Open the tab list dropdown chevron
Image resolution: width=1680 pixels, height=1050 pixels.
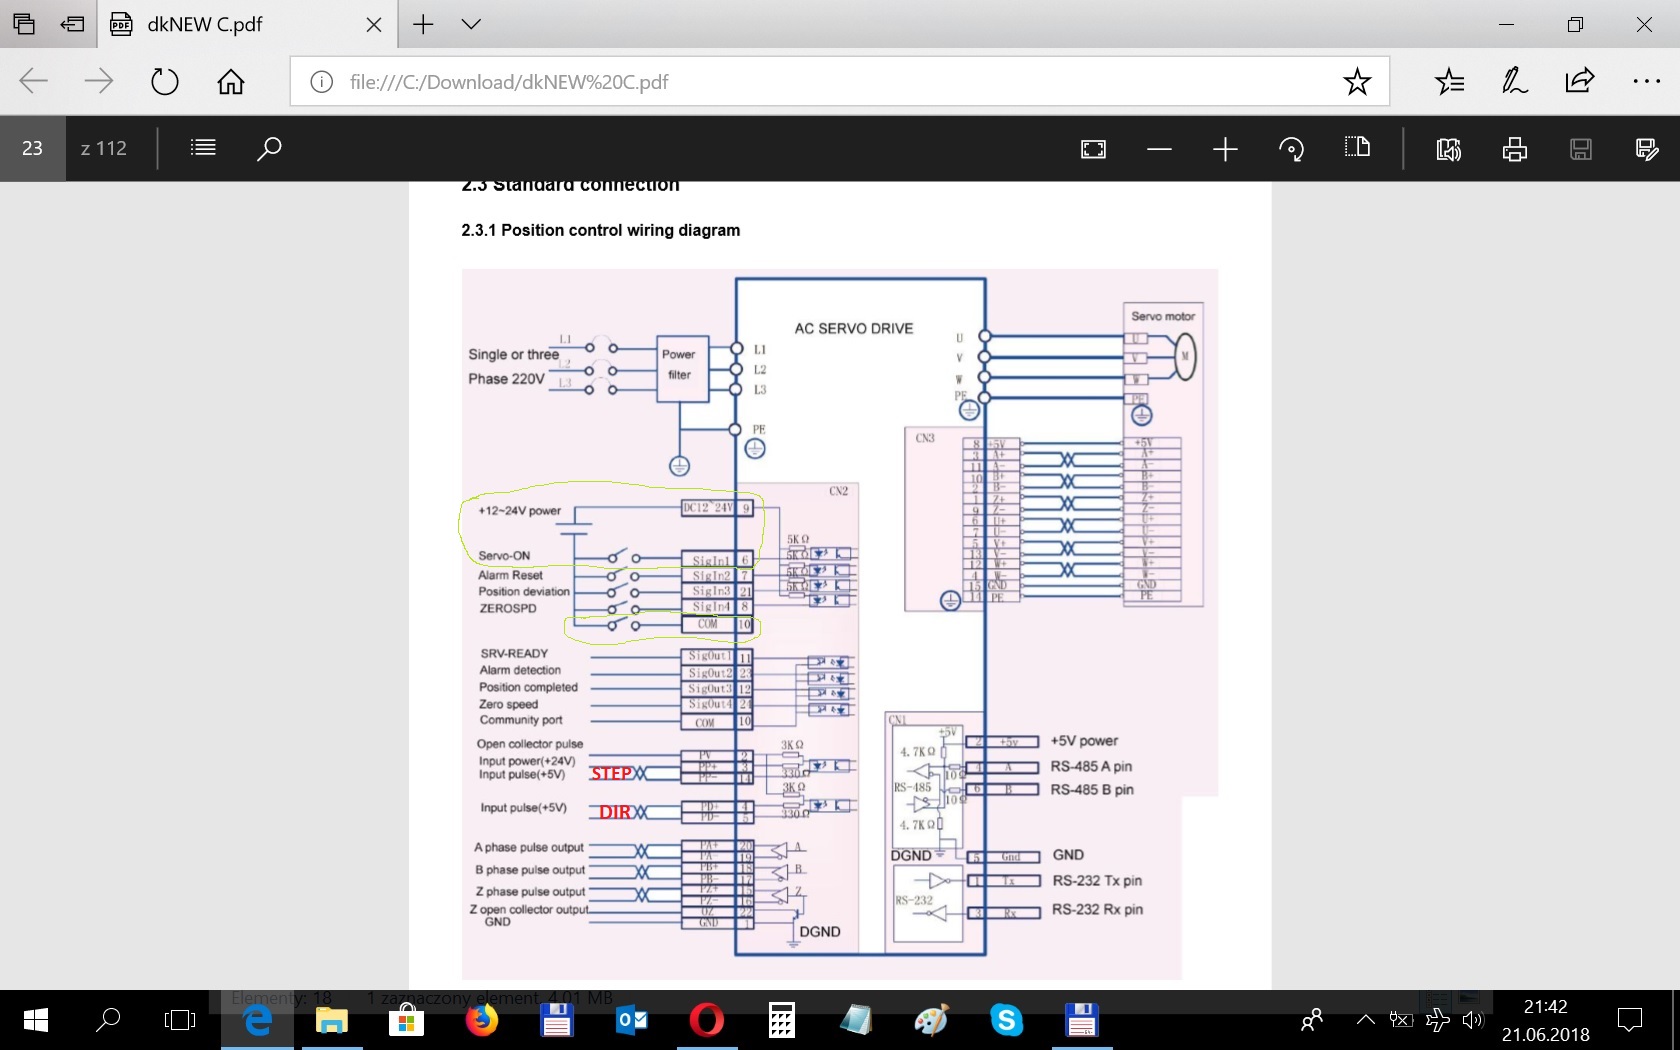point(471,24)
